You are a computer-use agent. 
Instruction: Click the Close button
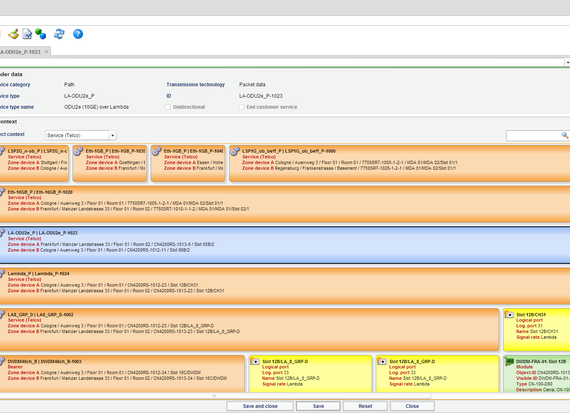coord(412,406)
